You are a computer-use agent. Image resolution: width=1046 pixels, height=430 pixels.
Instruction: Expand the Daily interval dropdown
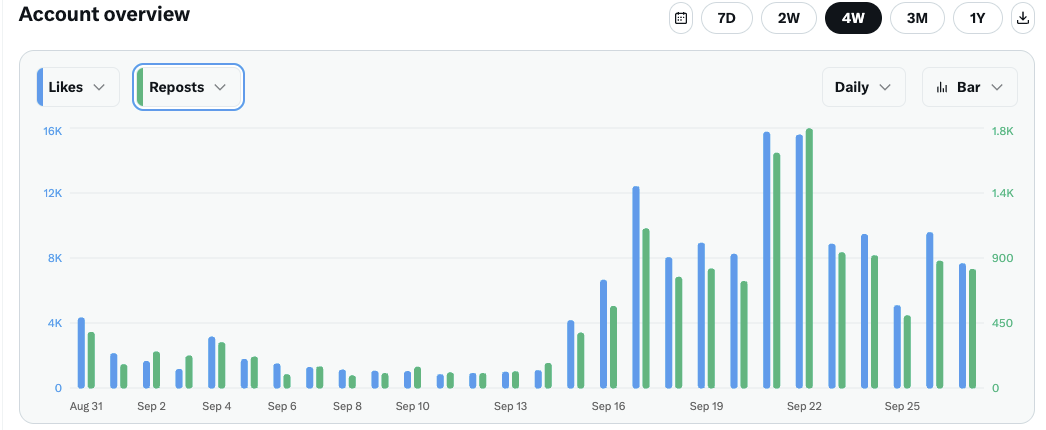[x=863, y=87]
